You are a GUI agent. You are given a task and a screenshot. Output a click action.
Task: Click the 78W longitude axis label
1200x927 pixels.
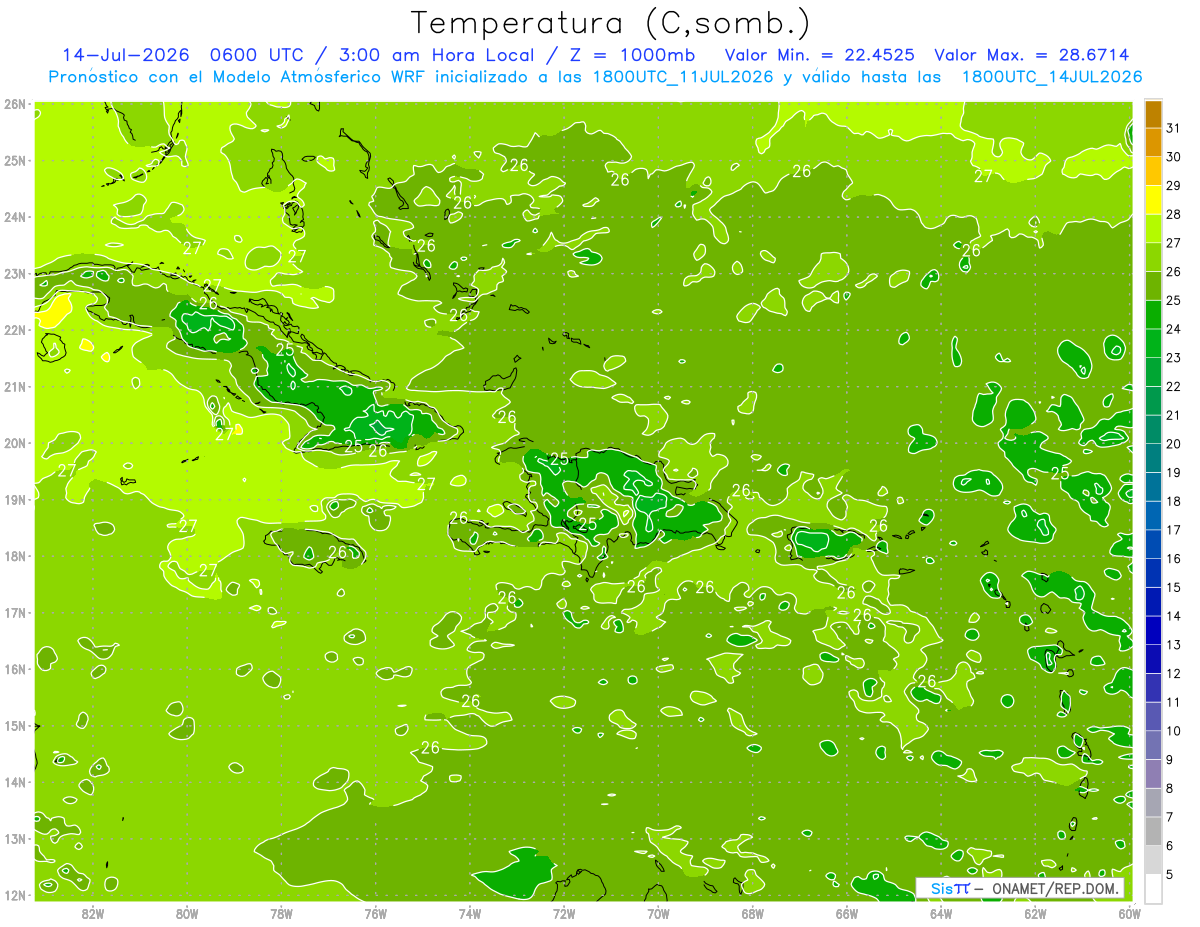click(x=281, y=913)
